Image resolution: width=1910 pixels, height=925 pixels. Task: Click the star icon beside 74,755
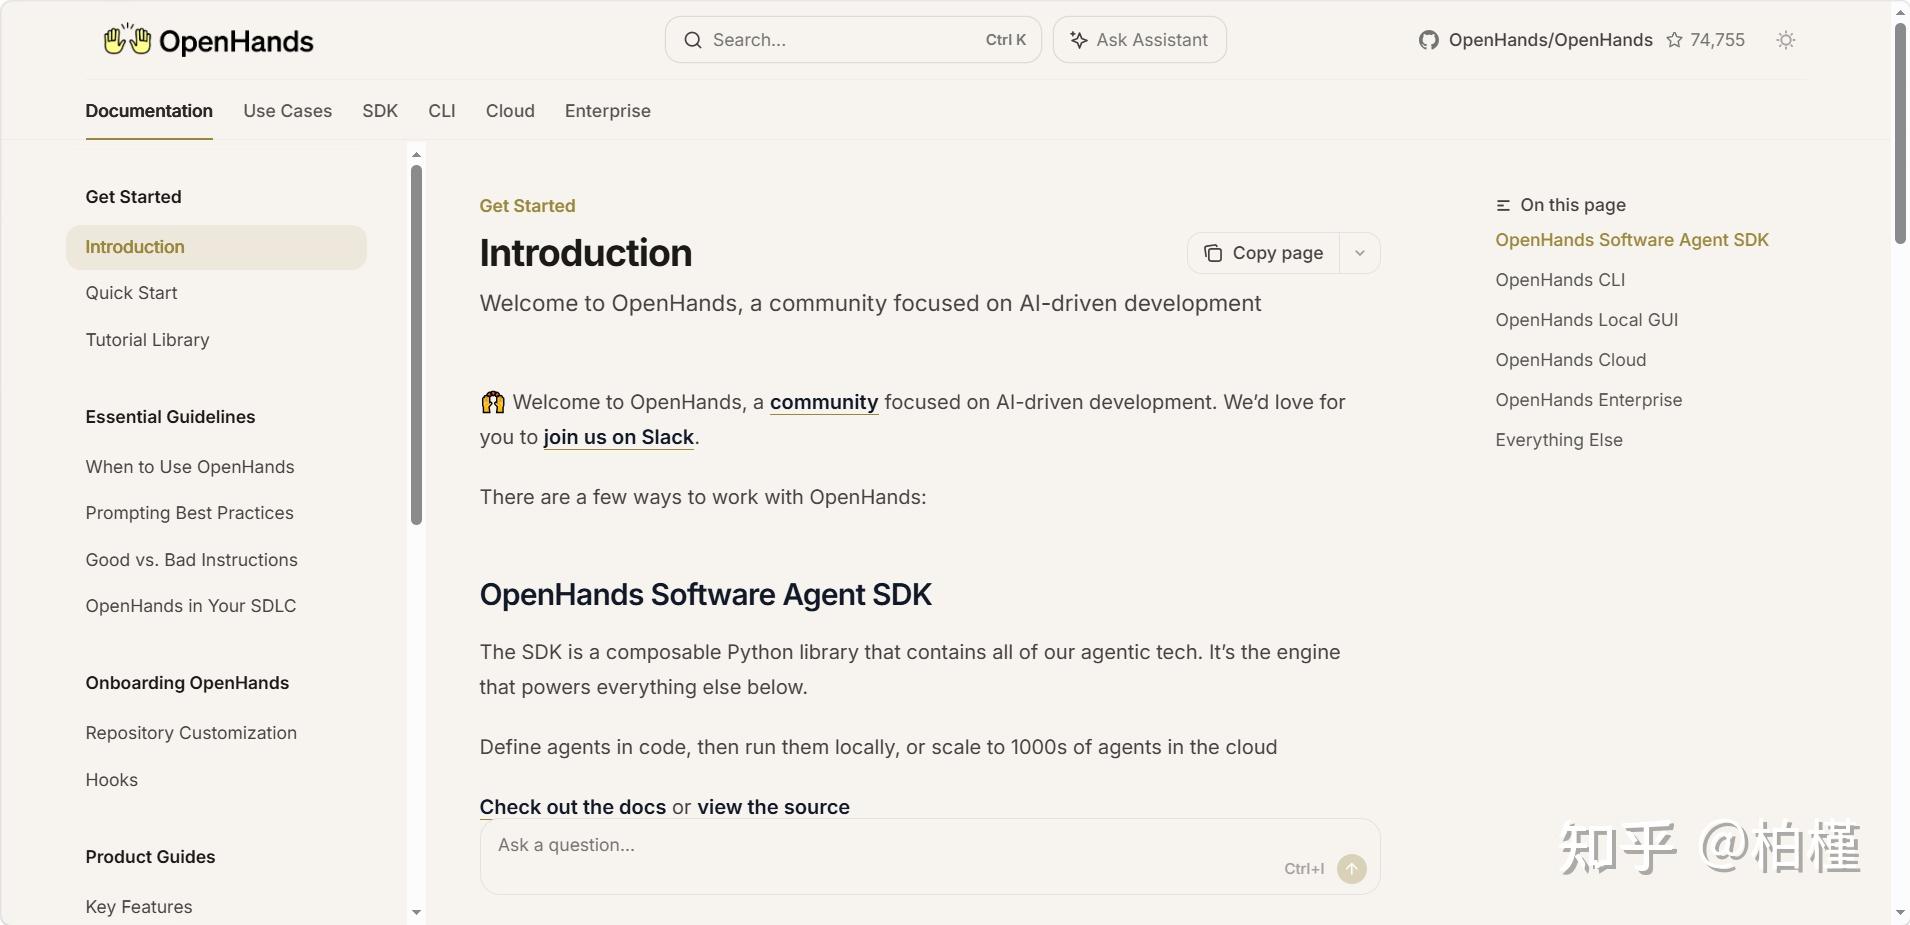(x=1674, y=40)
